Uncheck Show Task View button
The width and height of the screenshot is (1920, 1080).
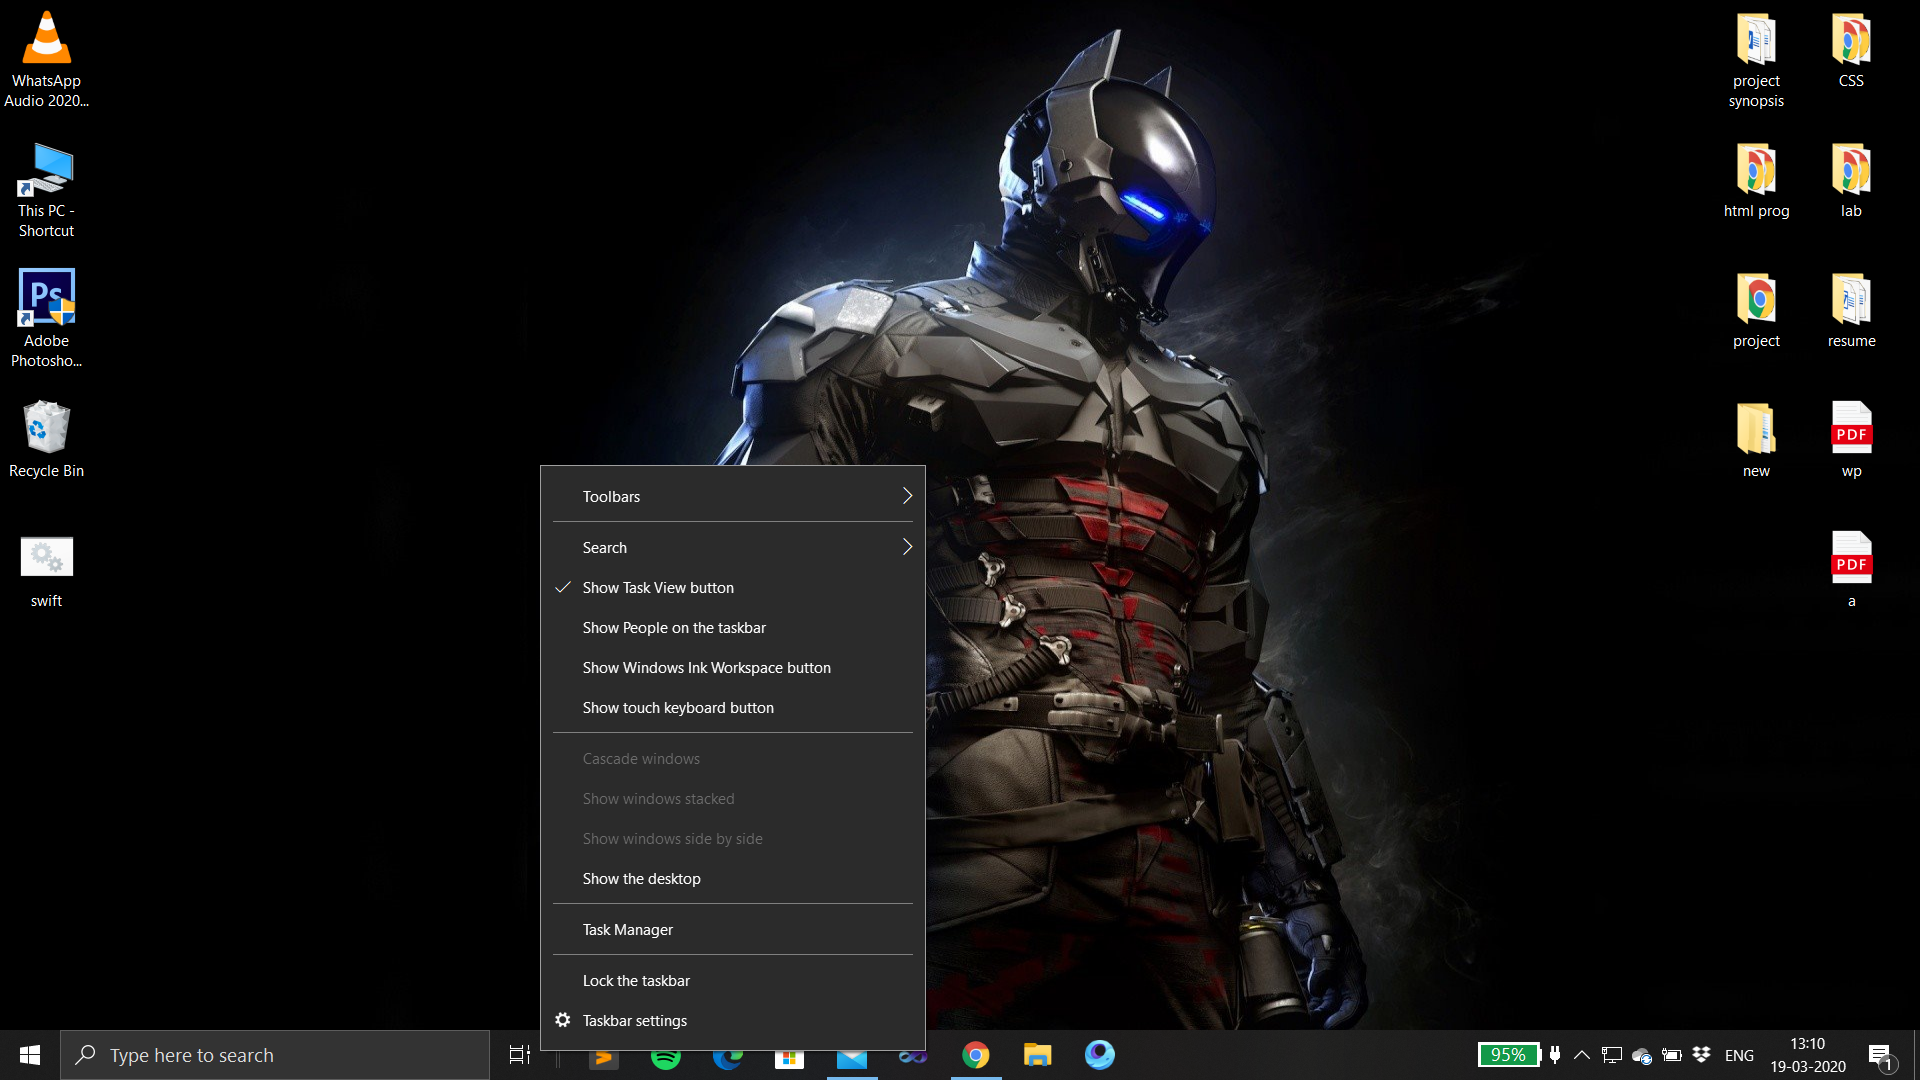coord(732,588)
